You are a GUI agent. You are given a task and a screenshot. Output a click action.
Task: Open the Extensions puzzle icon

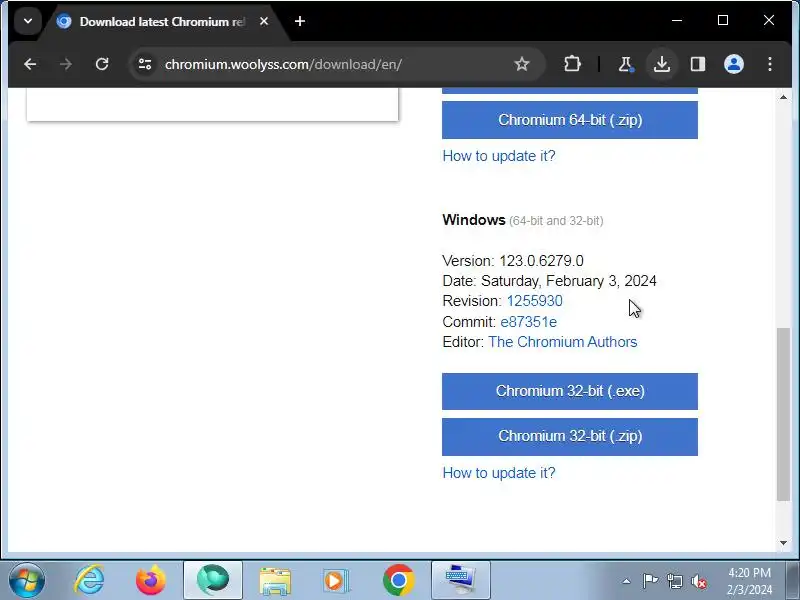[572, 64]
